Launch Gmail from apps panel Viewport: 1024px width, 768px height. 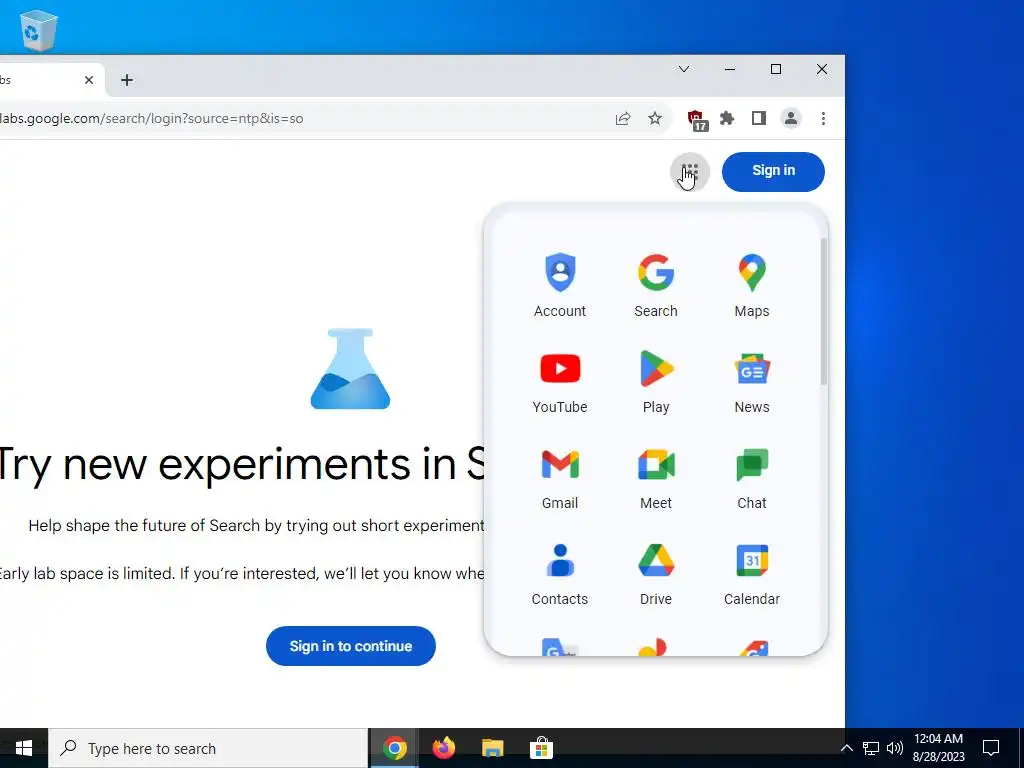[560, 477]
